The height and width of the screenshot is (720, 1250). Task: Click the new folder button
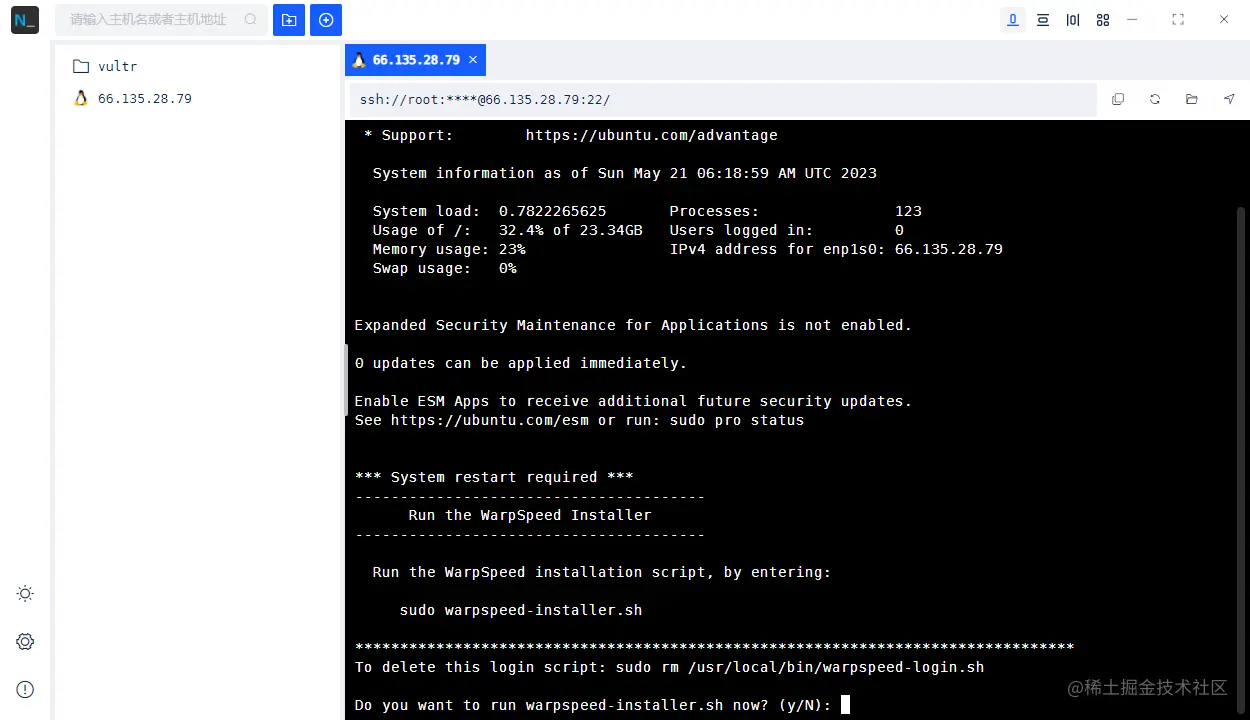coord(289,20)
